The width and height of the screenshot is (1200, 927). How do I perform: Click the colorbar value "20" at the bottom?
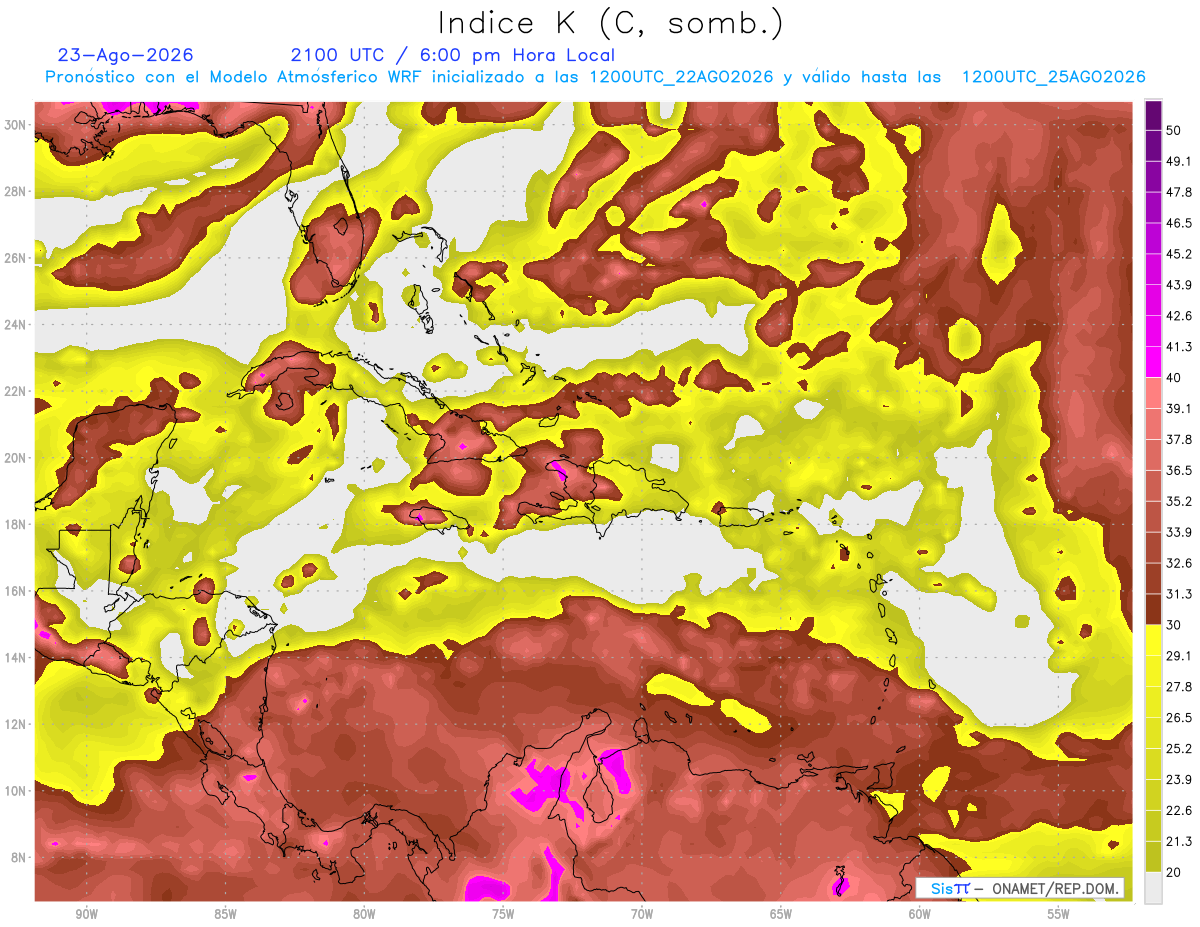(1173, 872)
